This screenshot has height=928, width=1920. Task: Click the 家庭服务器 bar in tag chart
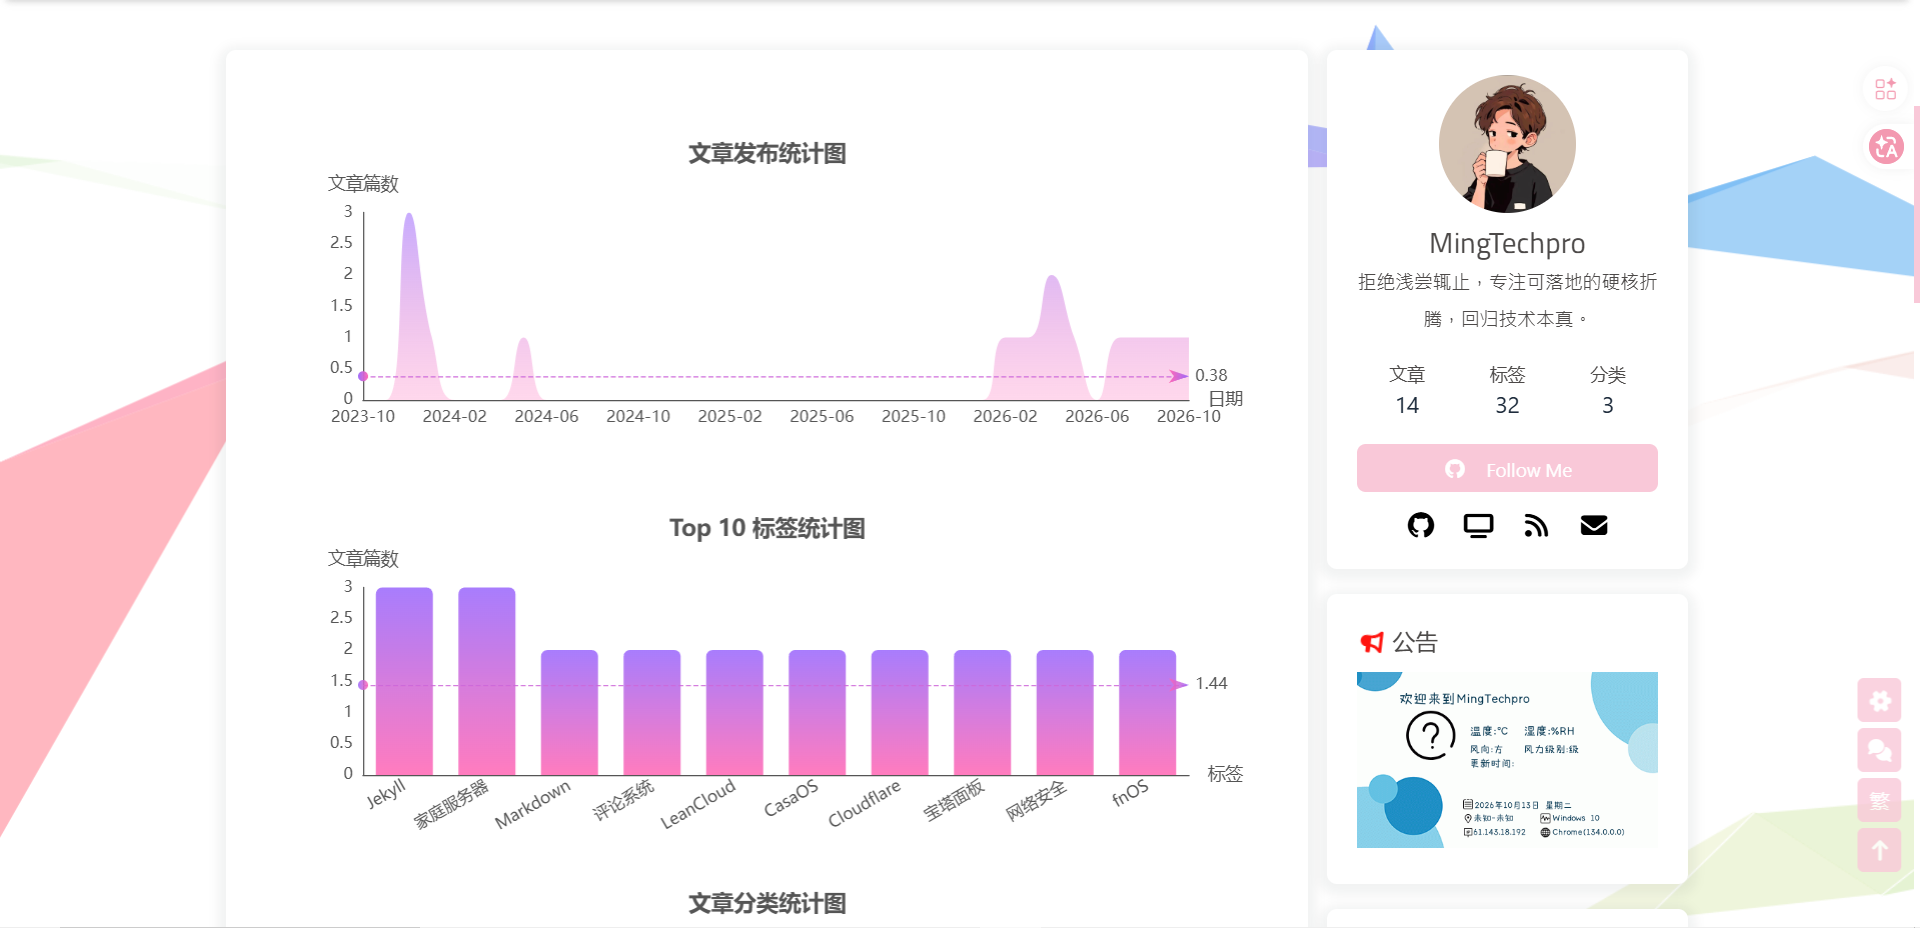487,681
